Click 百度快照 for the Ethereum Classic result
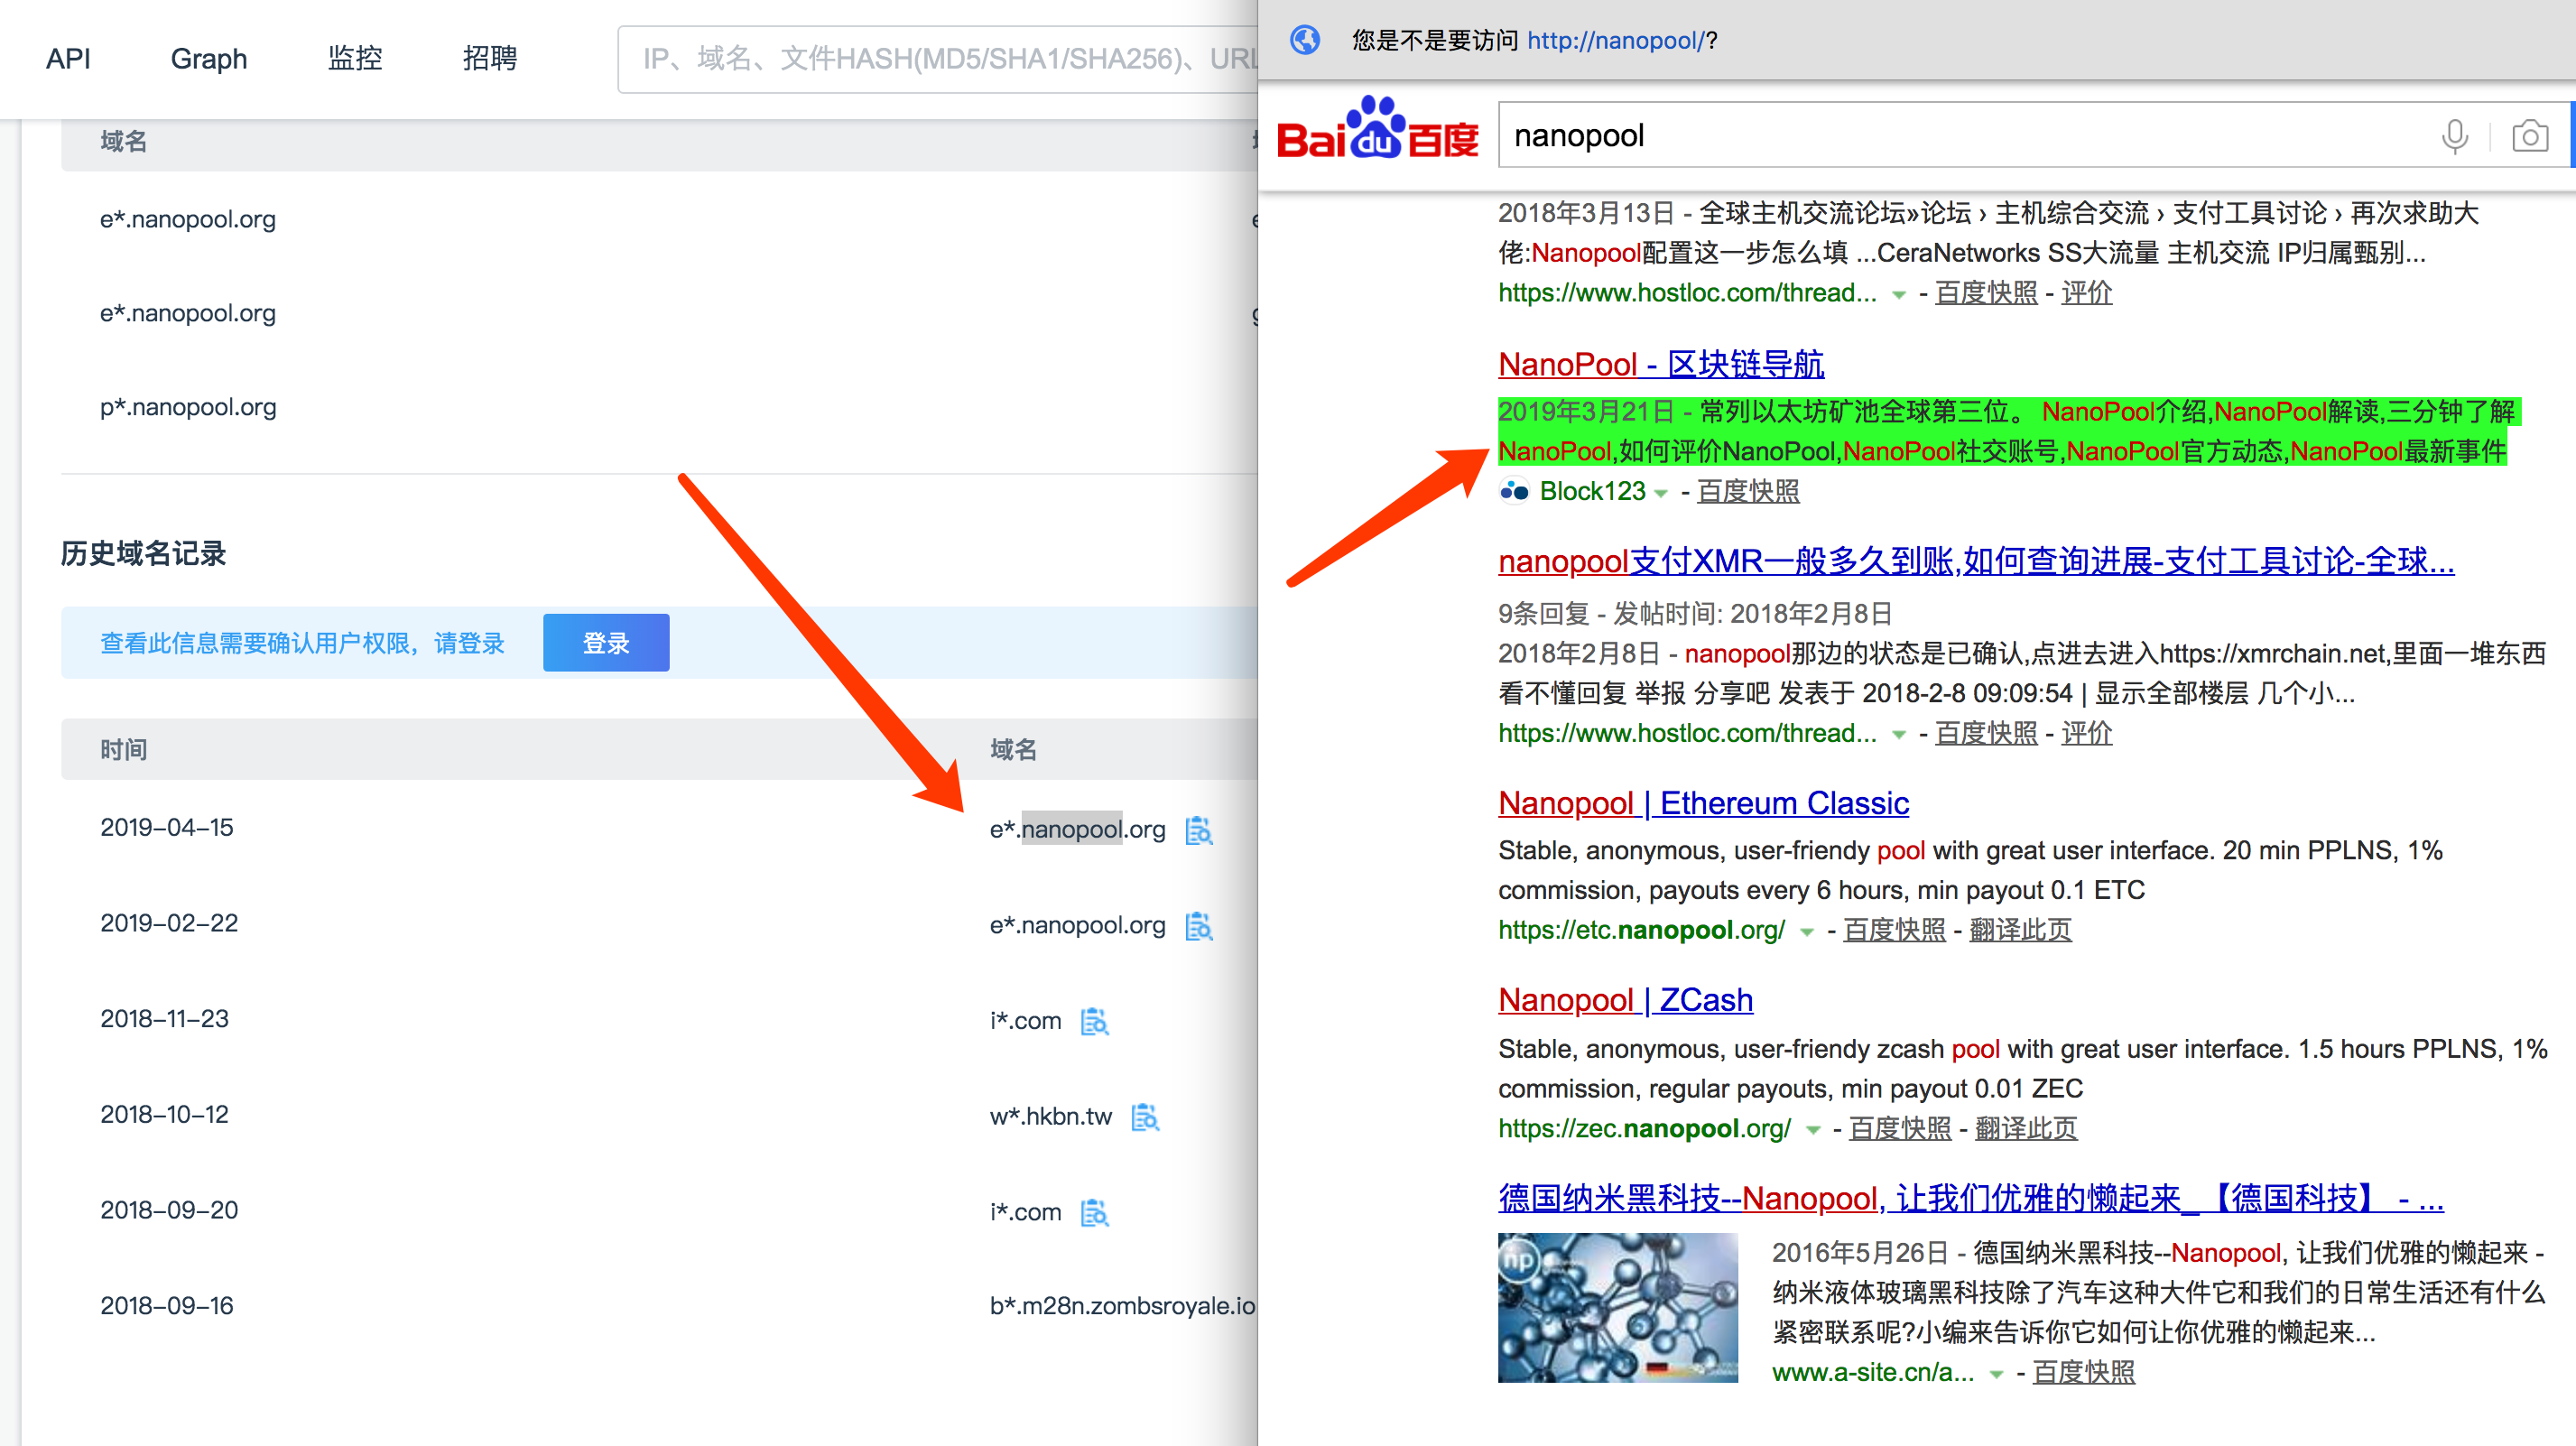 coord(1894,930)
